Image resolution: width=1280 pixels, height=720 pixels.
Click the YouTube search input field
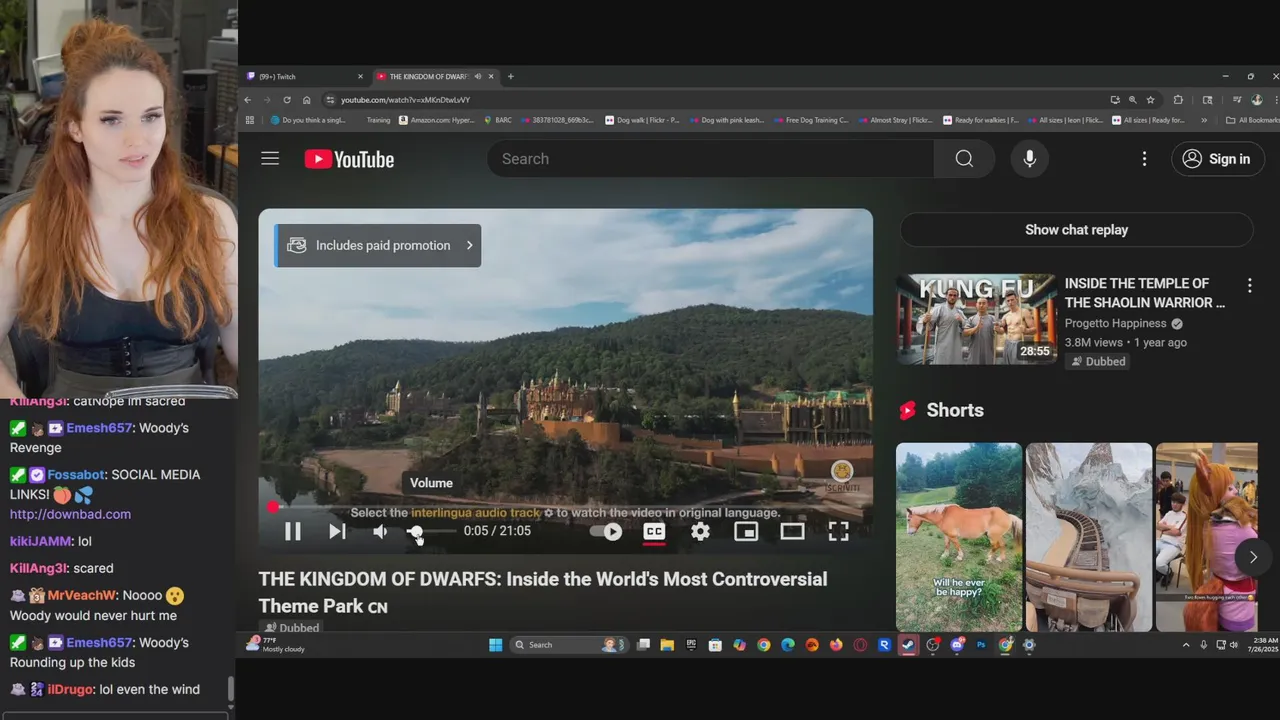tap(710, 159)
